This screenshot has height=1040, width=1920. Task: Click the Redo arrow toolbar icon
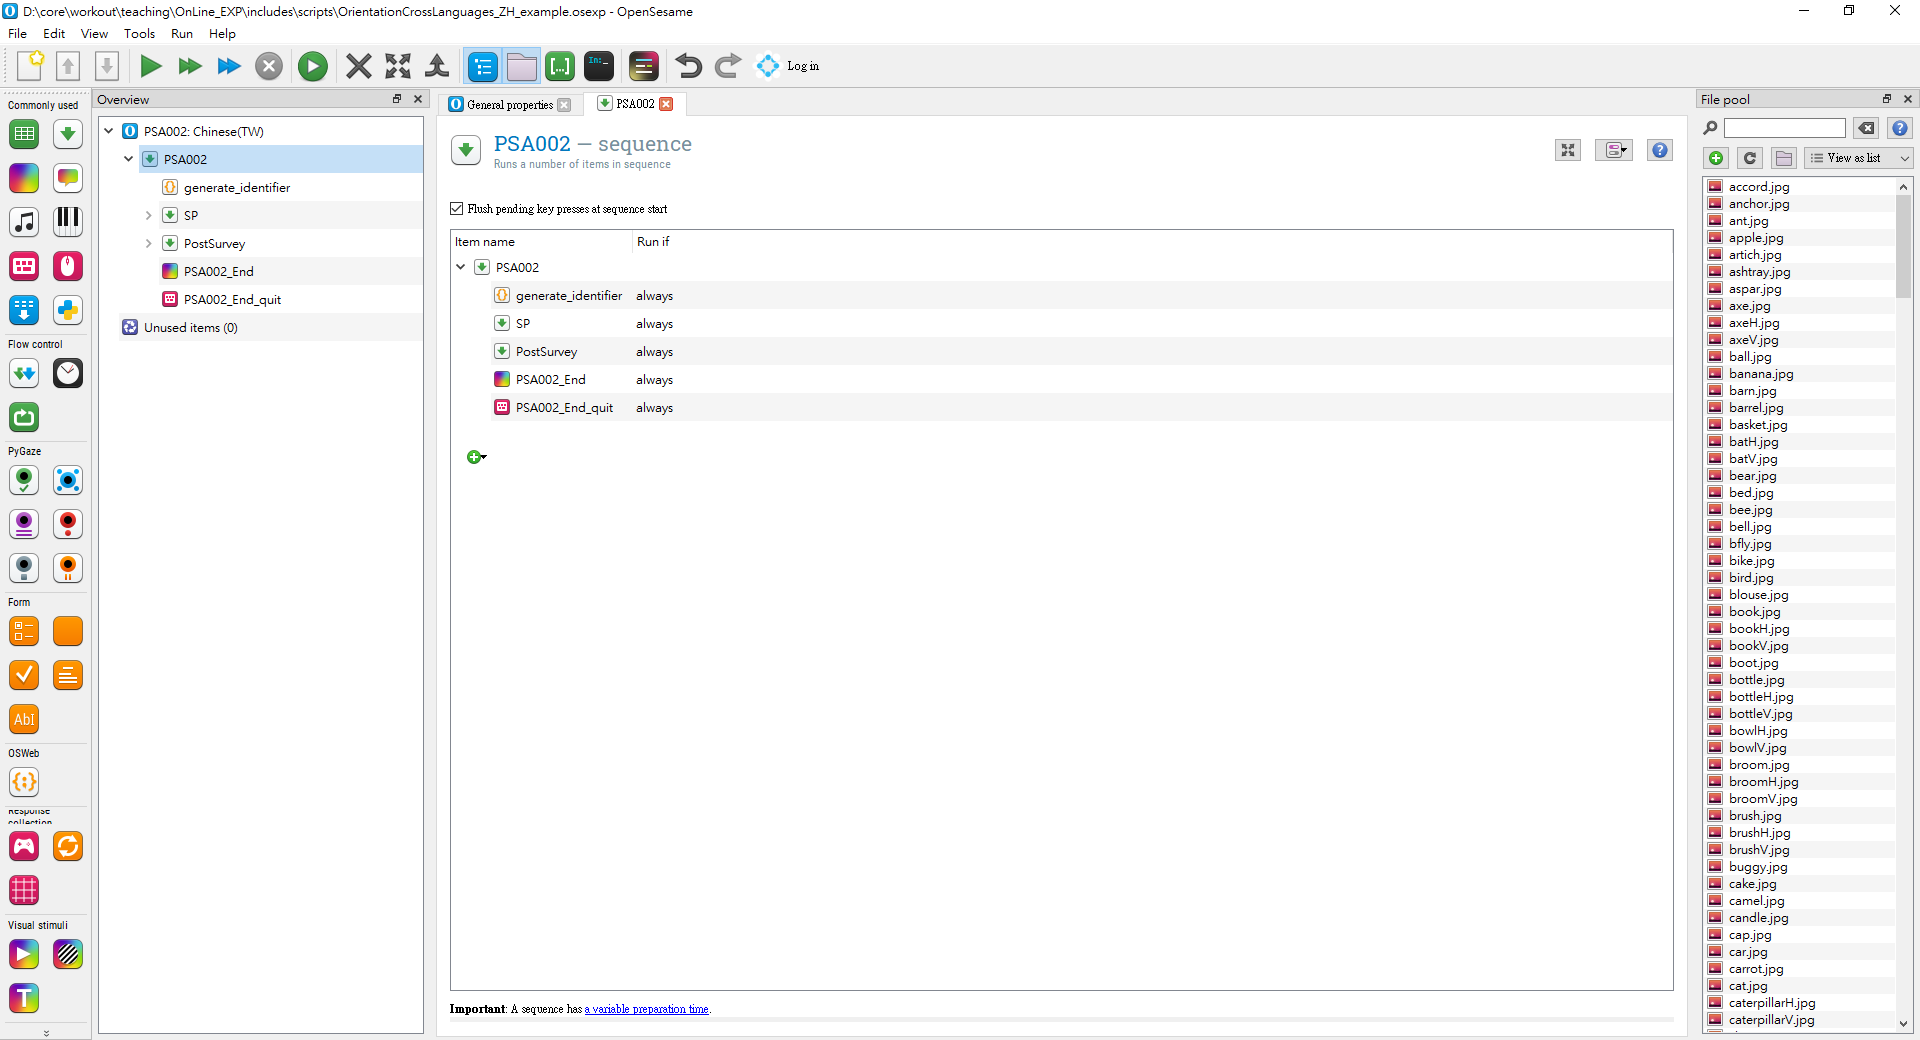(728, 66)
